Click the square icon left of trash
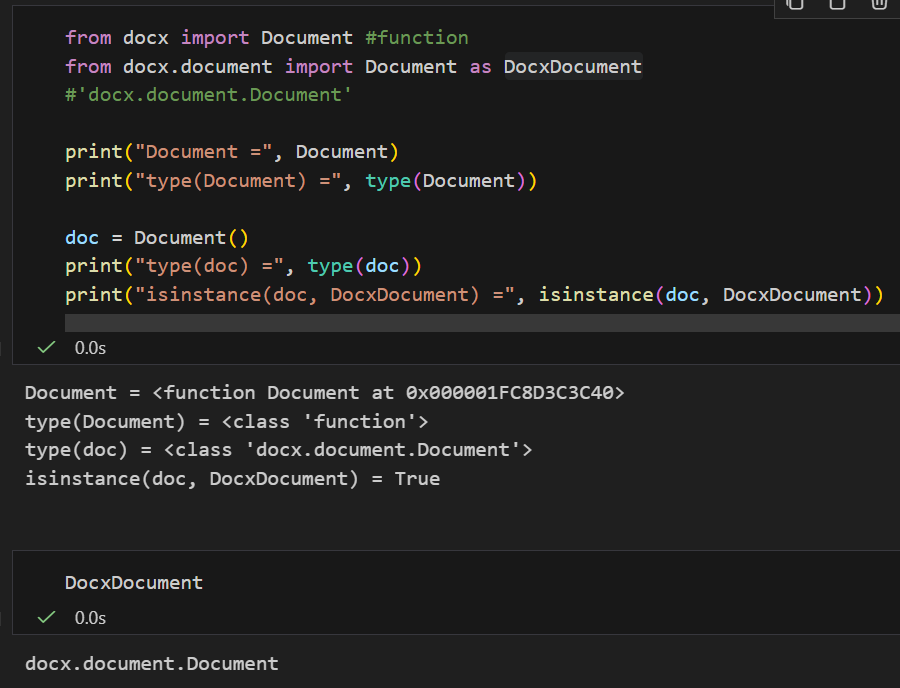900x688 pixels. pyautogui.click(x=838, y=4)
